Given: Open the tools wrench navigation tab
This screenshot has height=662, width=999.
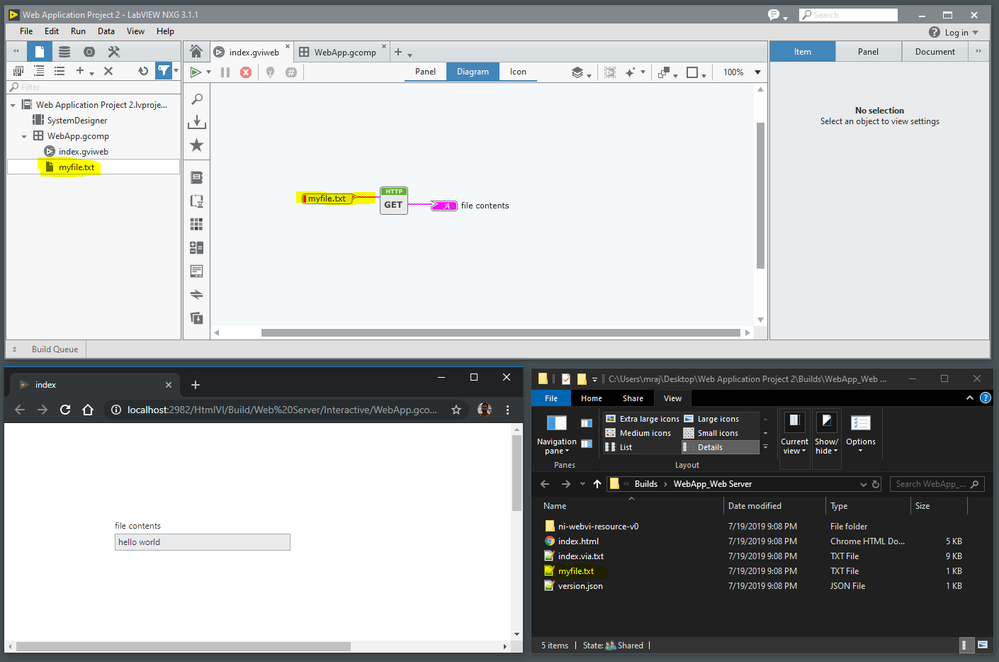Looking at the screenshot, I should (x=114, y=52).
